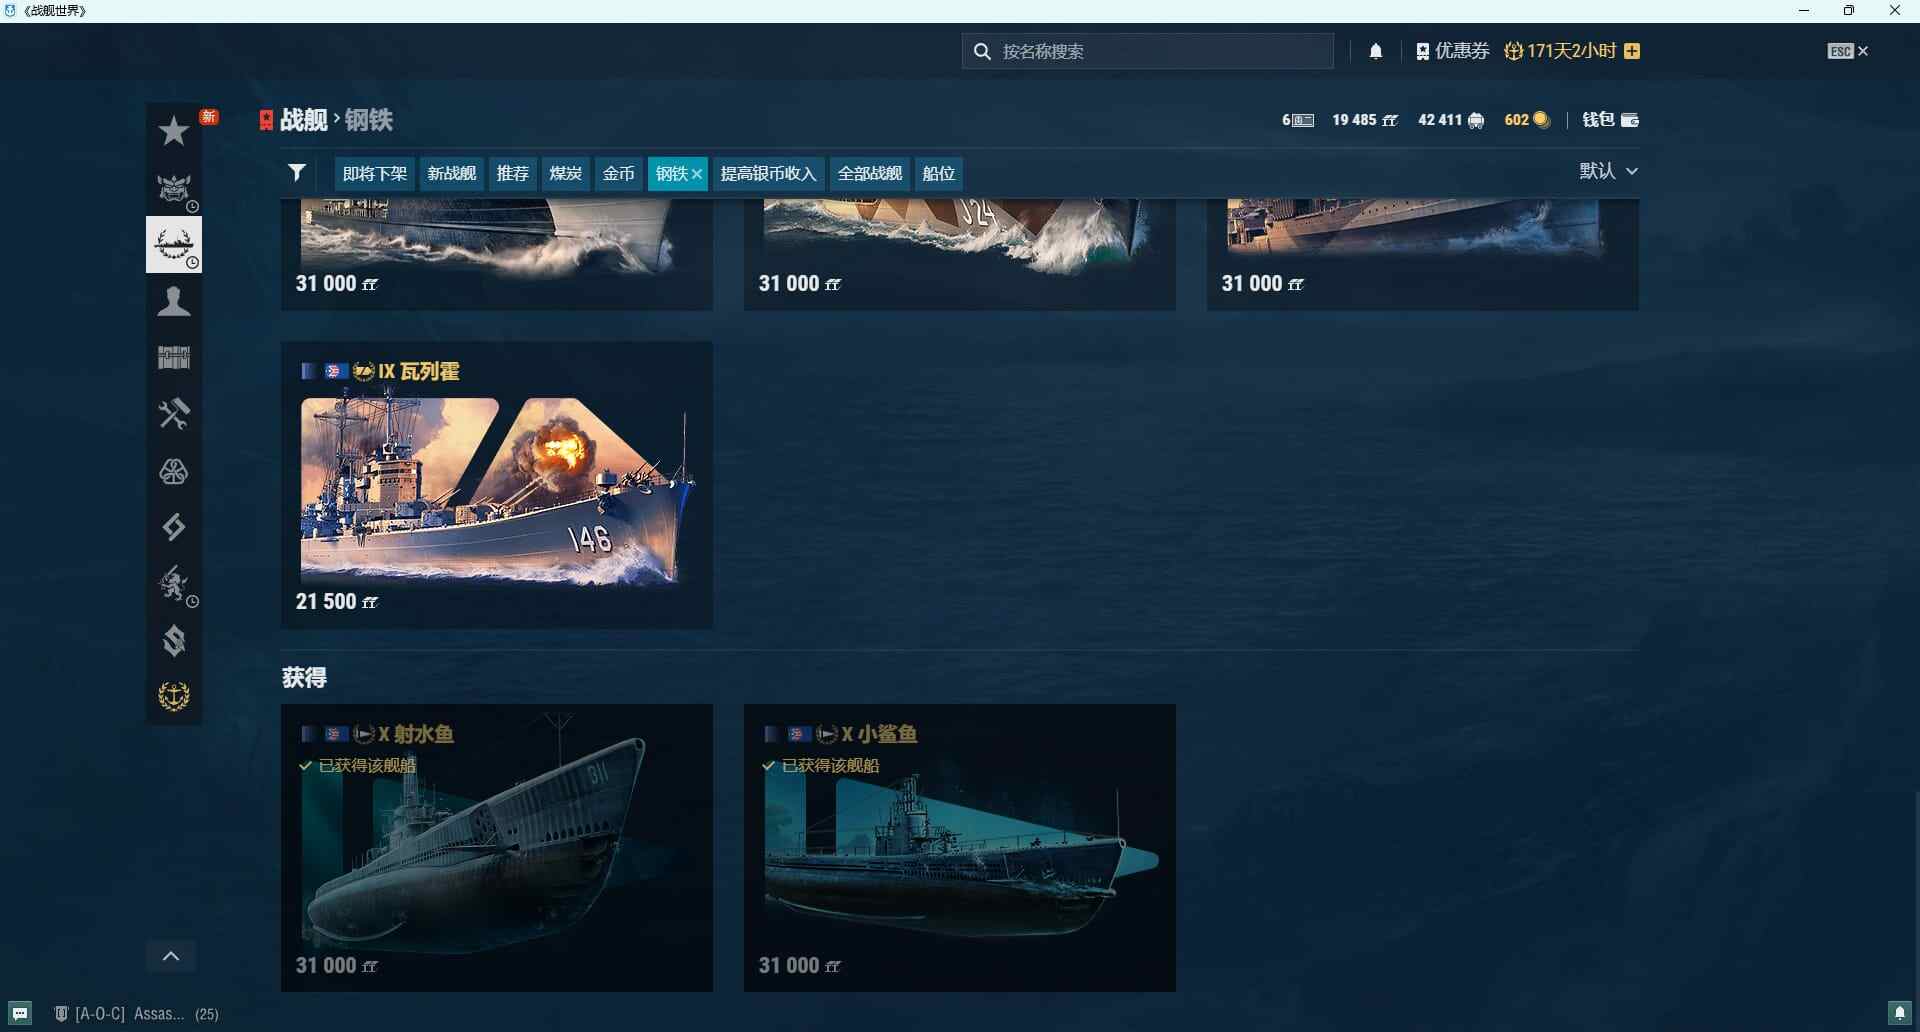
Task: Click the coal balance 42 411
Action: 1451,120
